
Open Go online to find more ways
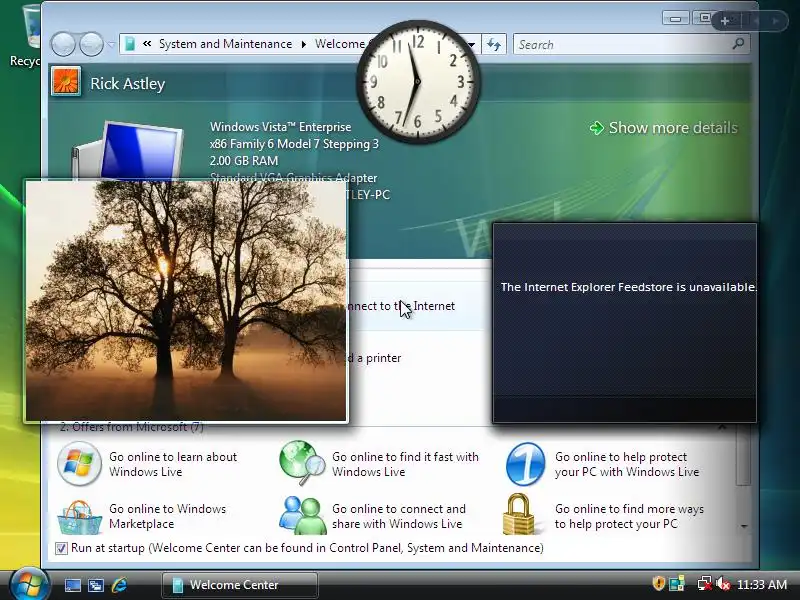[x=629, y=516]
